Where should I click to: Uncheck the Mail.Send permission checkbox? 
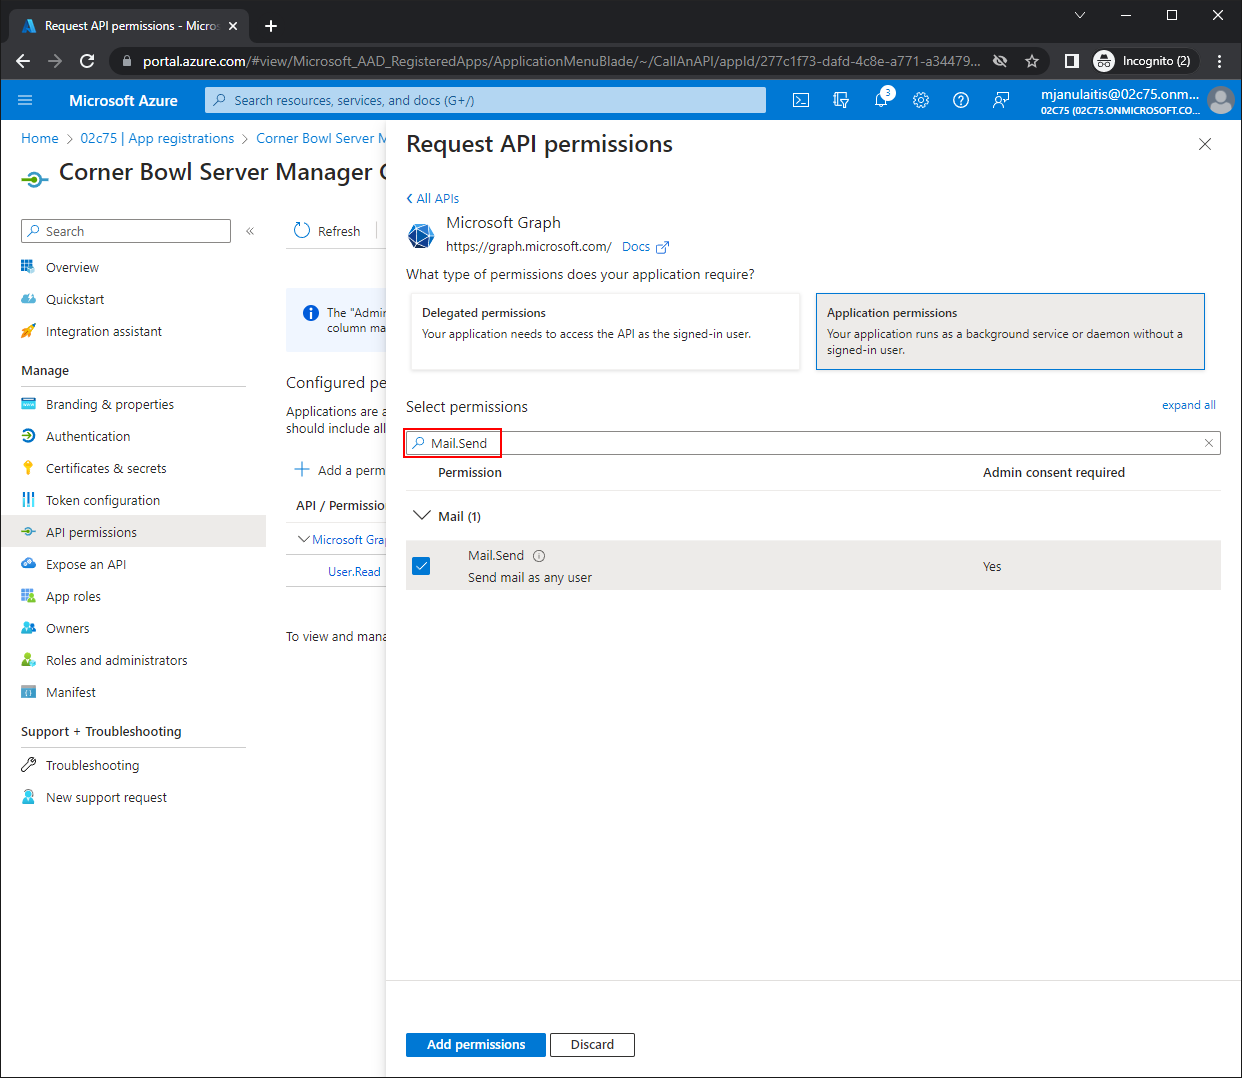(422, 566)
